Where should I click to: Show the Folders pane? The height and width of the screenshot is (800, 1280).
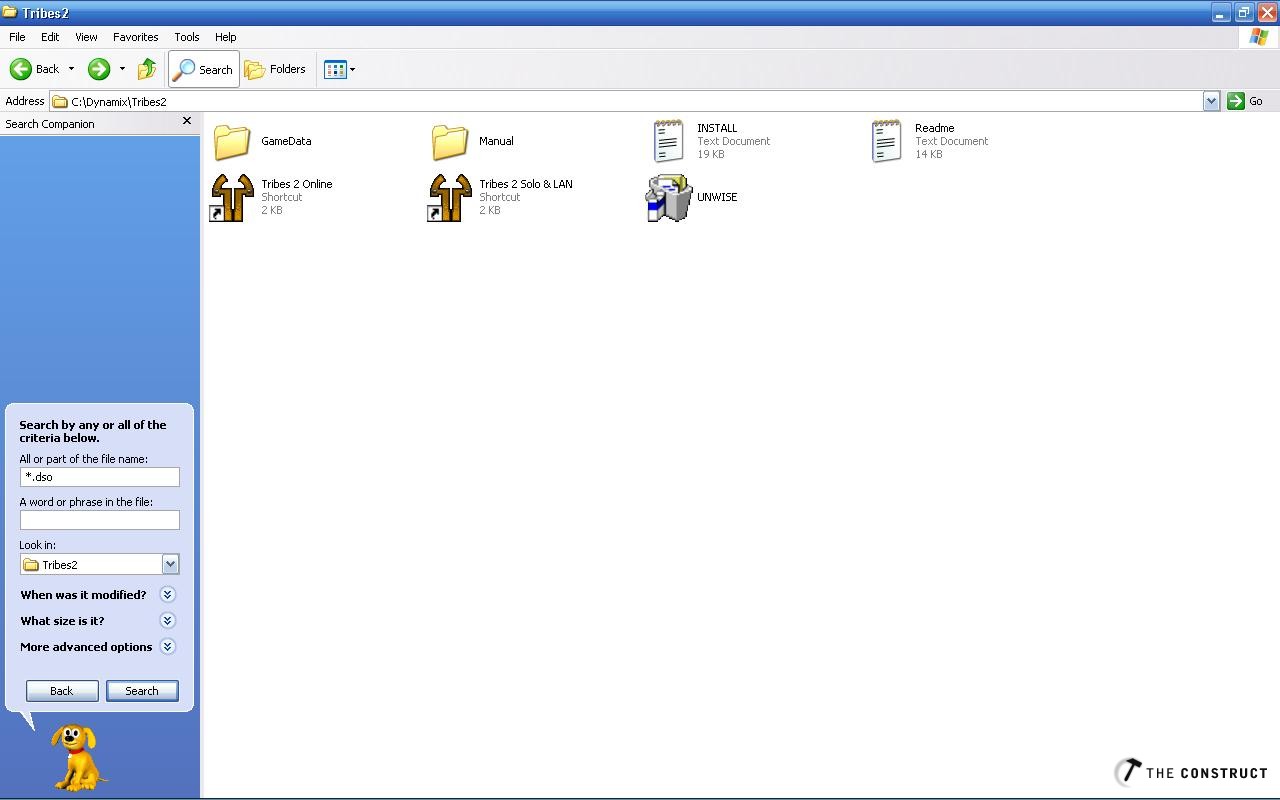click(276, 69)
